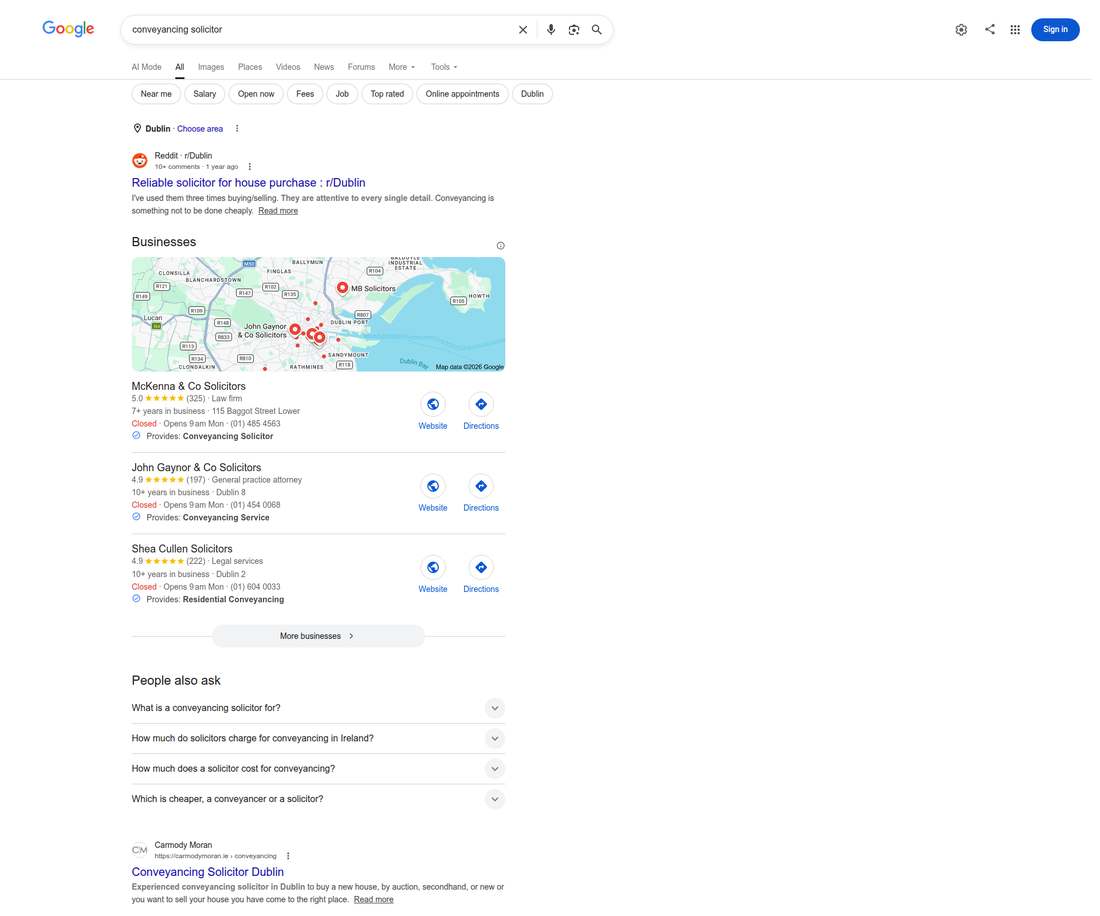
Task: Apply the Open now filter chip
Action: [256, 94]
